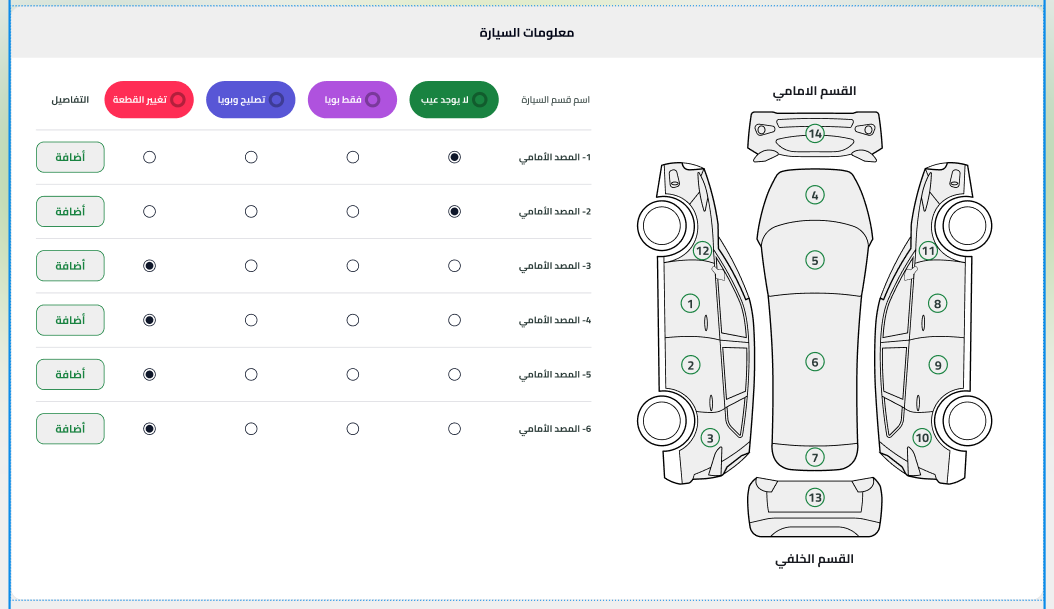Mark row 1 as 'تغيير القطعة'
Viewport: 1054px width, 609px height.
click(x=150, y=158)
